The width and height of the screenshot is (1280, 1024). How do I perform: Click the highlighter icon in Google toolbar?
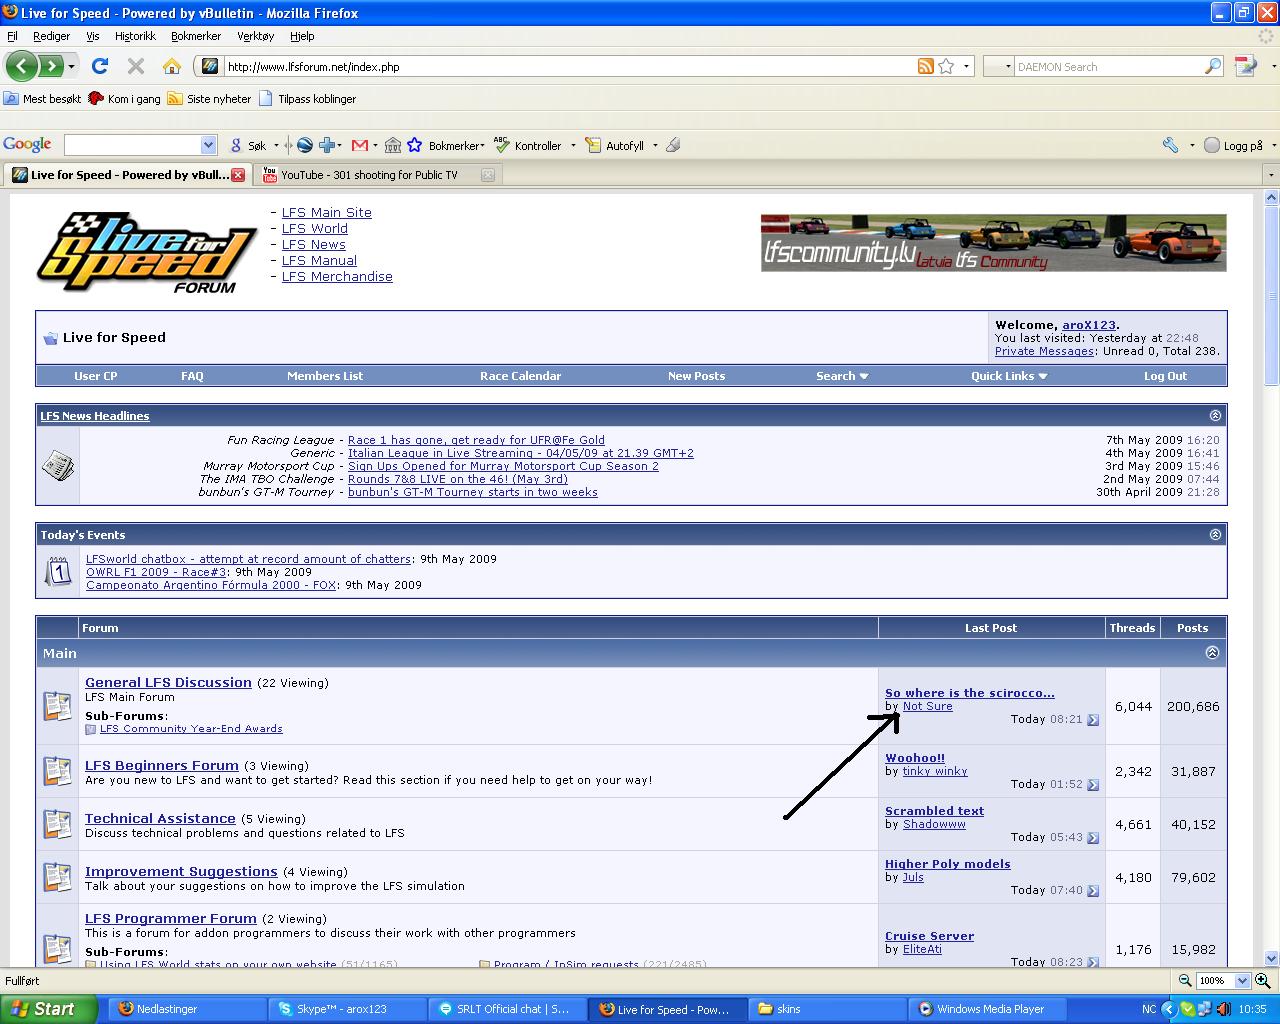(673, 145)
